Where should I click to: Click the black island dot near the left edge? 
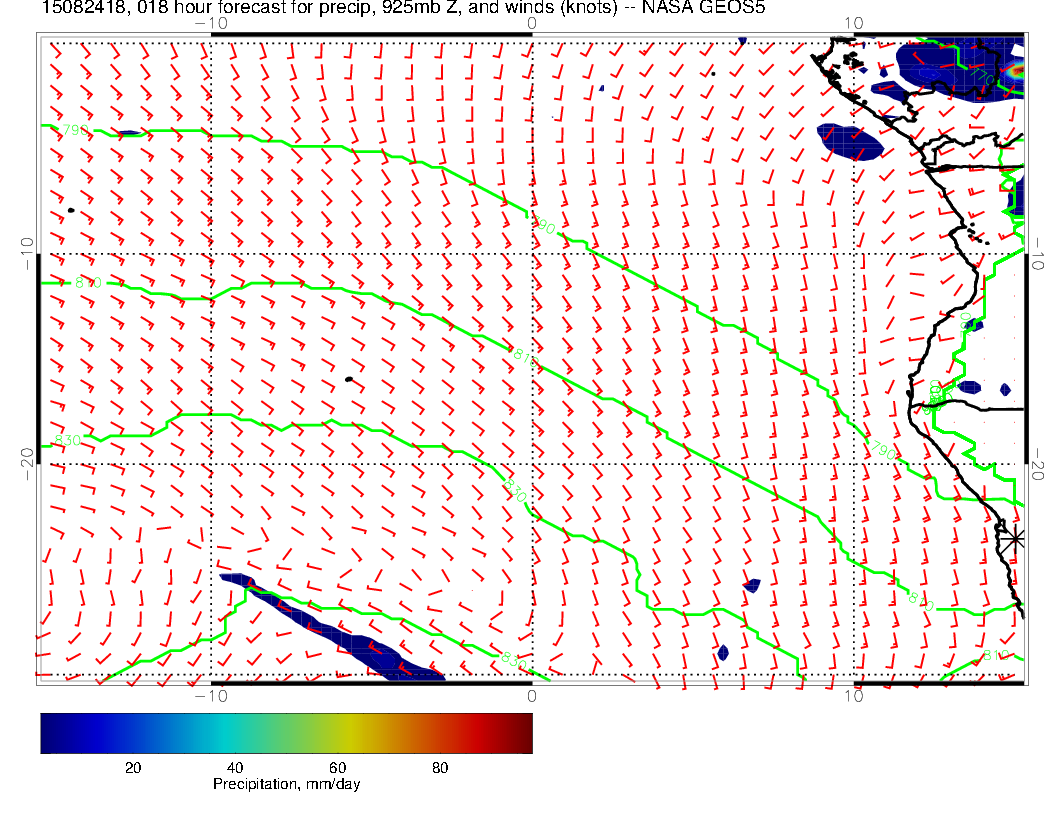click(71, 210)
